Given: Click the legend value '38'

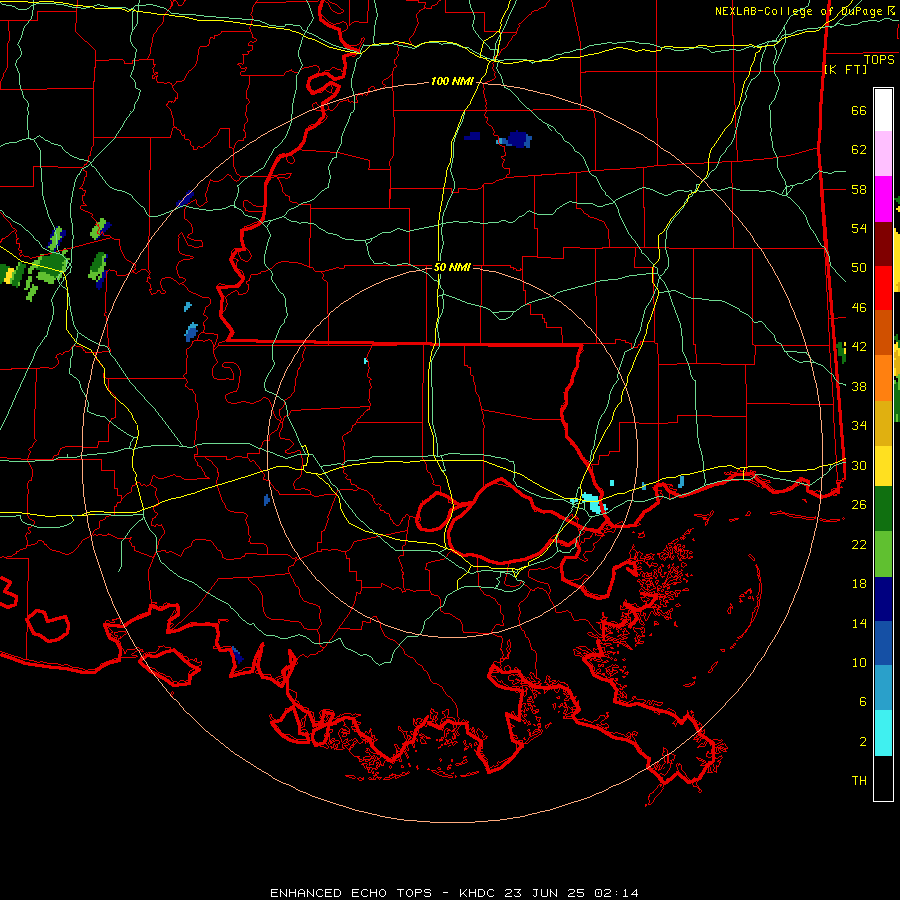Looking at the screenshot, I should click(859, 386).
